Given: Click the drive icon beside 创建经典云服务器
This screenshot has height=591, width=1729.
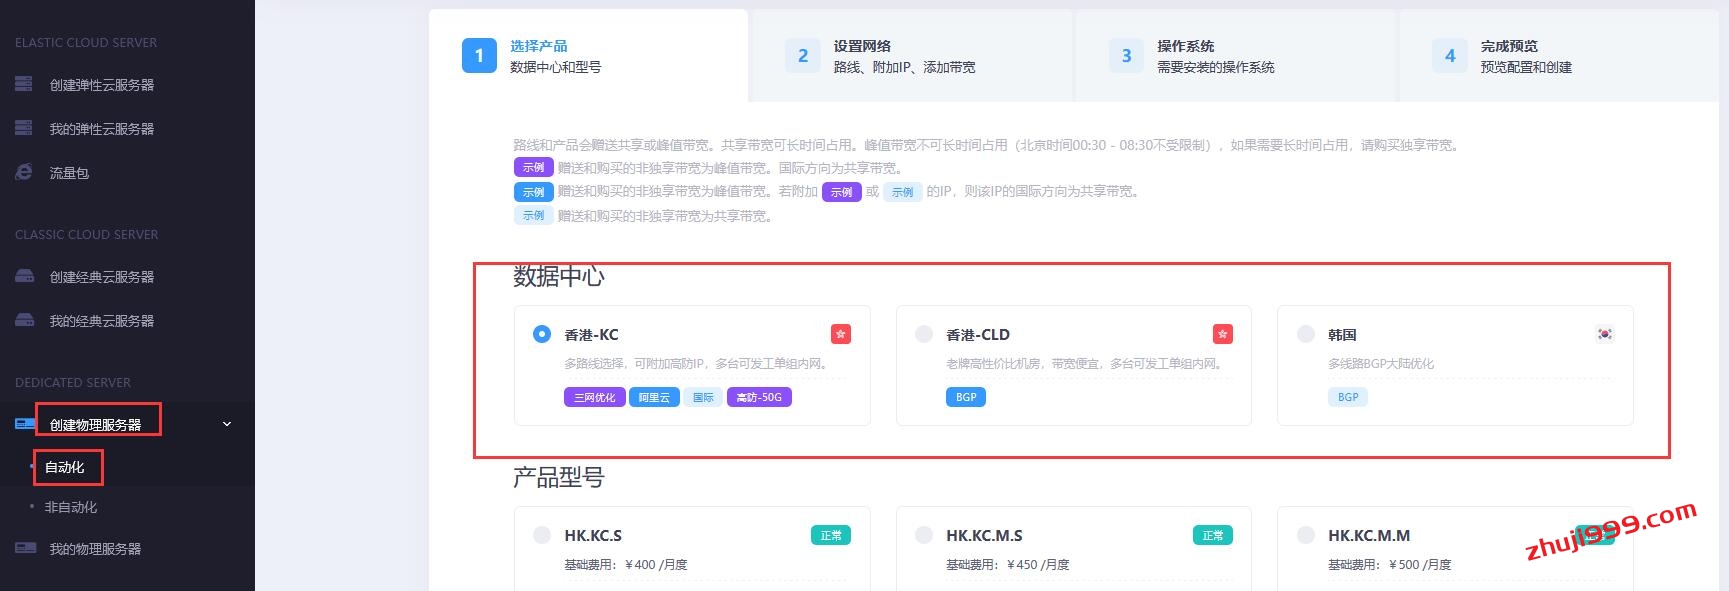Looking at the screenshot, I should point(24,276).
